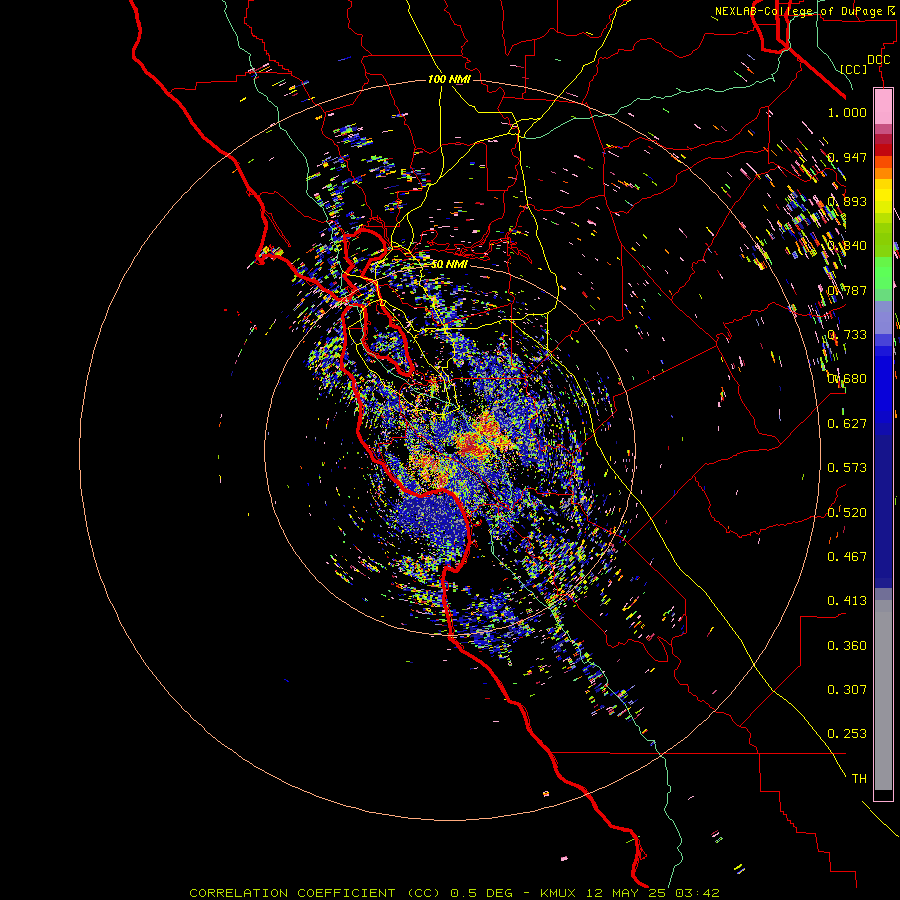Select the 0.467 value on the color scale

847,556
